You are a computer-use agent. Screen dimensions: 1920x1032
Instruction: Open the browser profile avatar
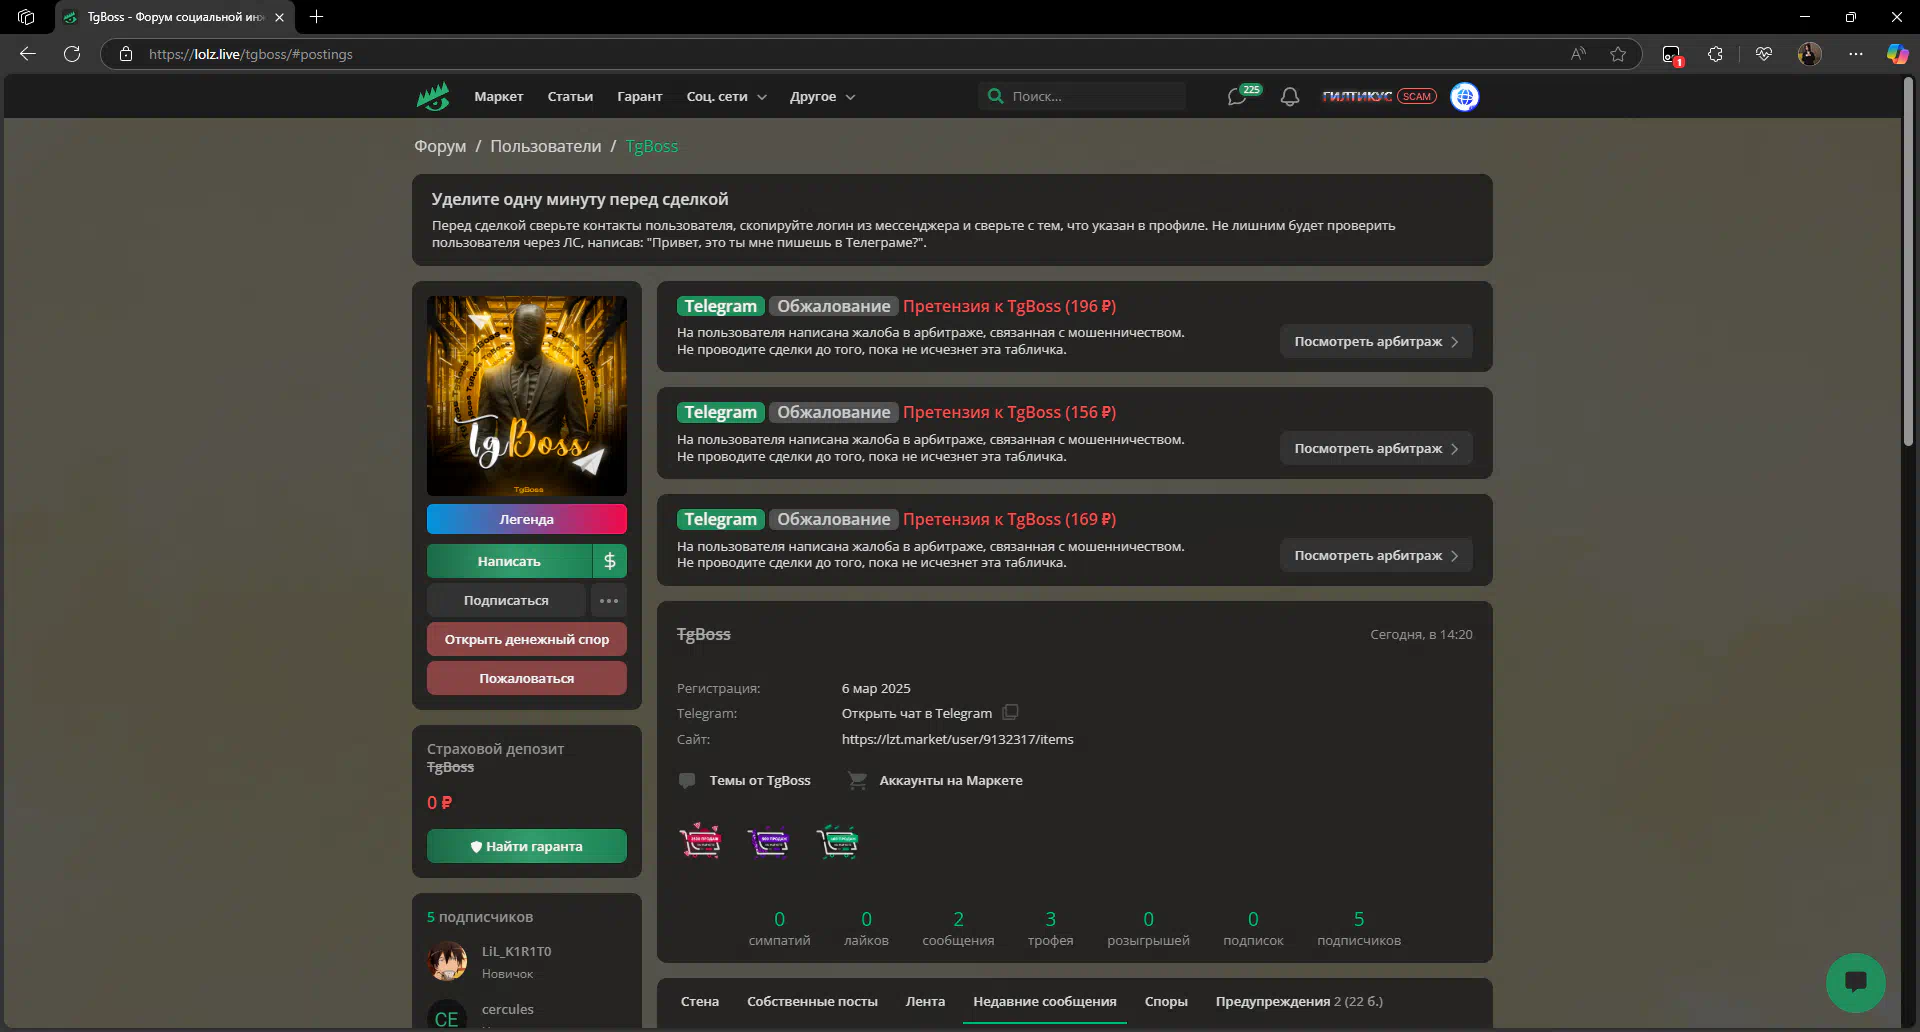[x=1810, y=54]
